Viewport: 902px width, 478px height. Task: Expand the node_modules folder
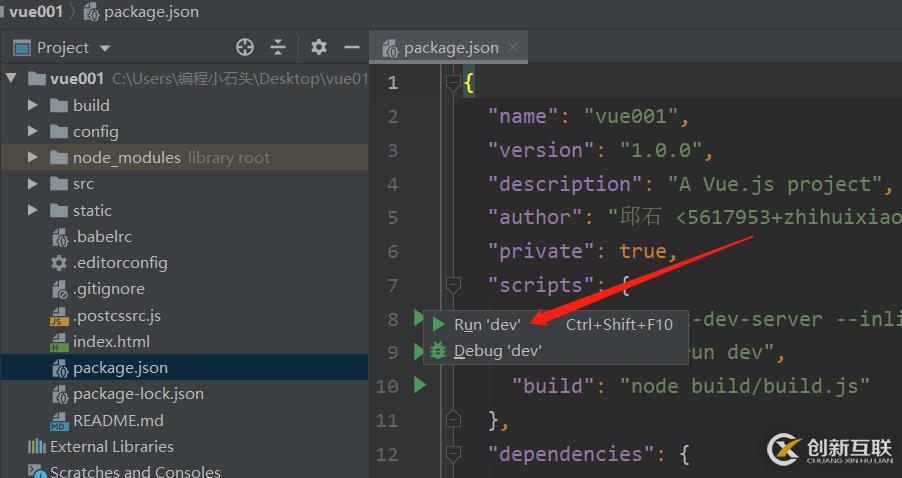pyautogui.click(x=33, y=158)
